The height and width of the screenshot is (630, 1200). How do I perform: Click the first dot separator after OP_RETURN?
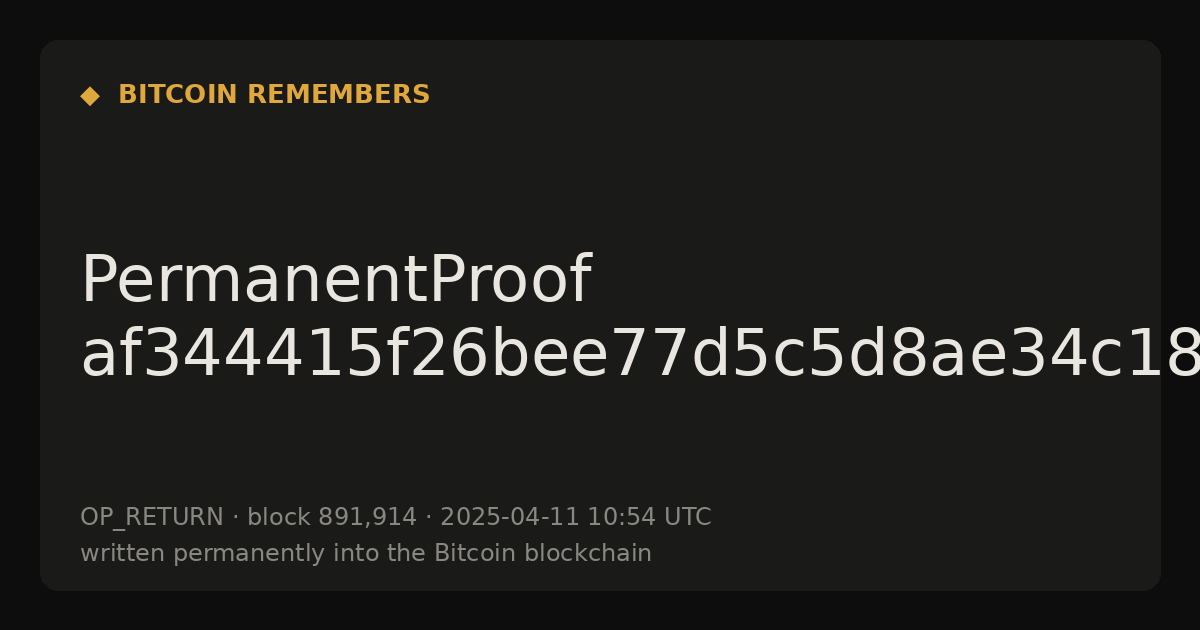tap(235, 518)
